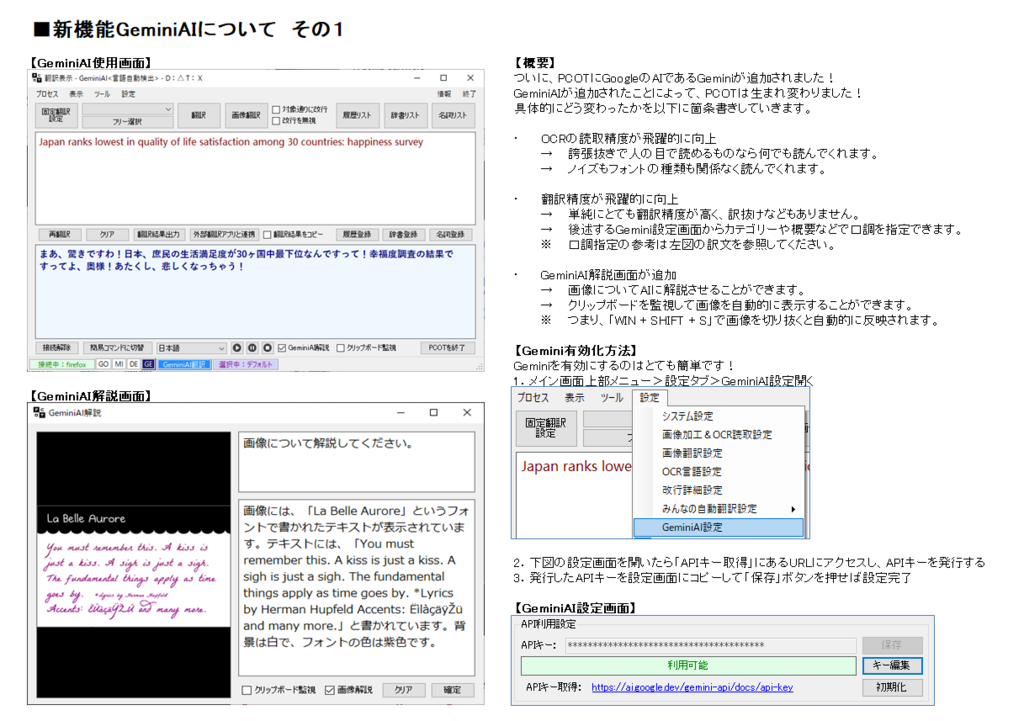
Task: Click 情報 menu item at top right
Action: [445, 94]
